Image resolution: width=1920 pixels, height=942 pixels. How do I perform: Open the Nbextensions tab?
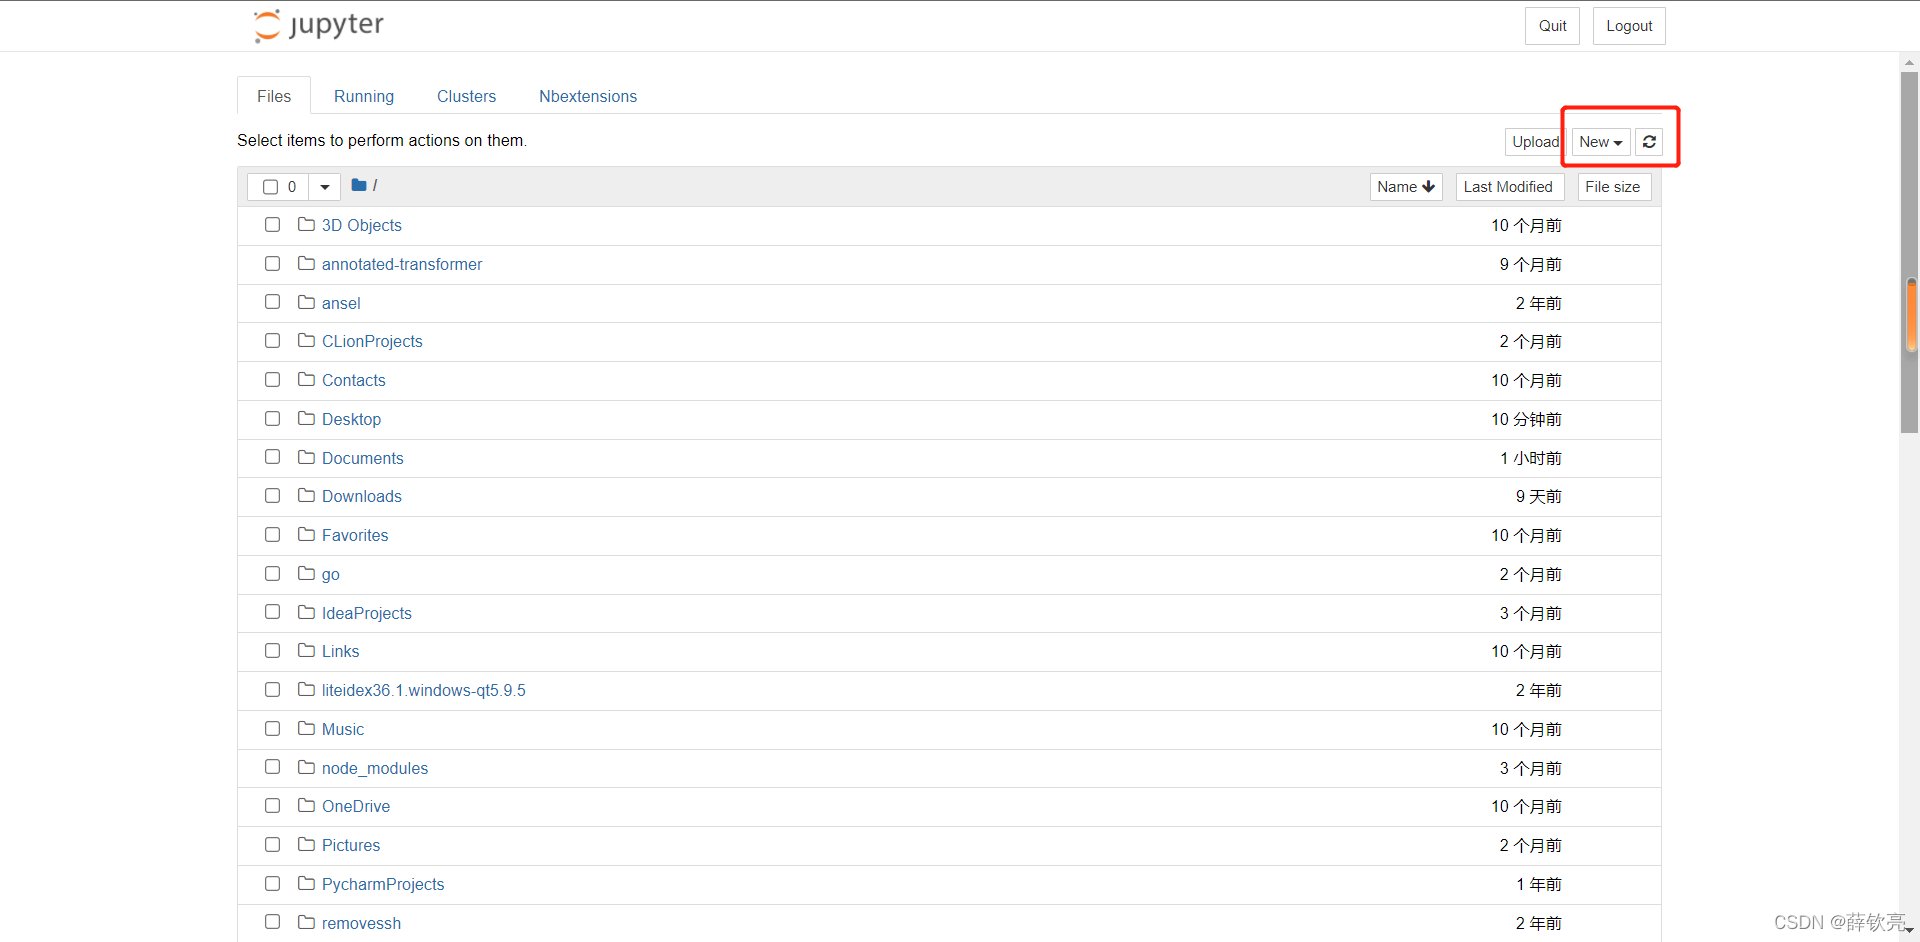(588, 96)
